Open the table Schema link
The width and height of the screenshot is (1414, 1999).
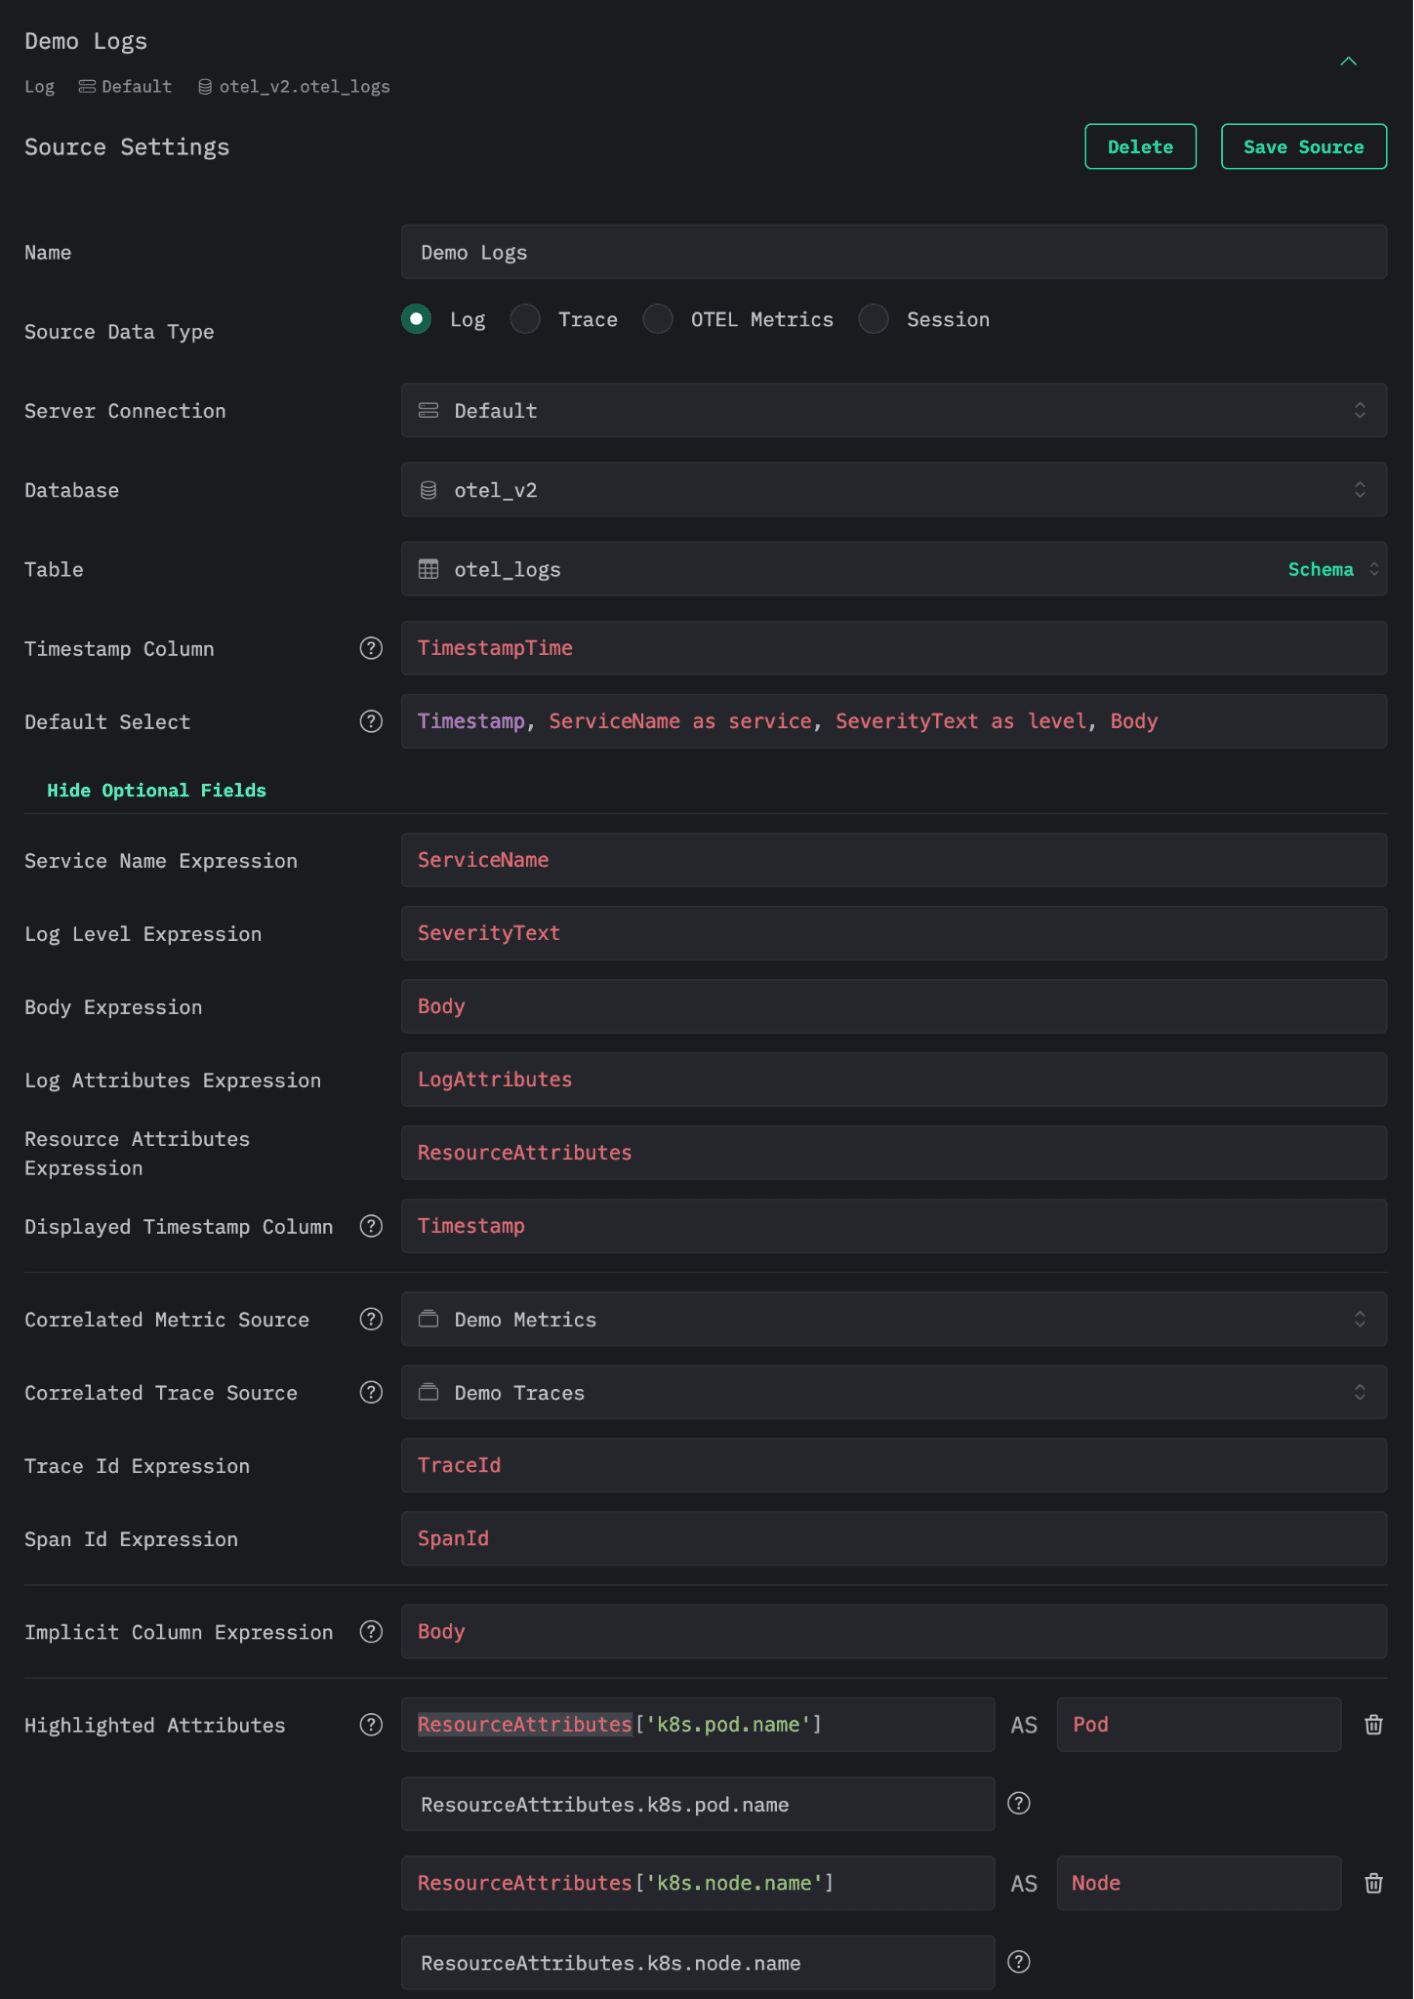(1320, 569)
